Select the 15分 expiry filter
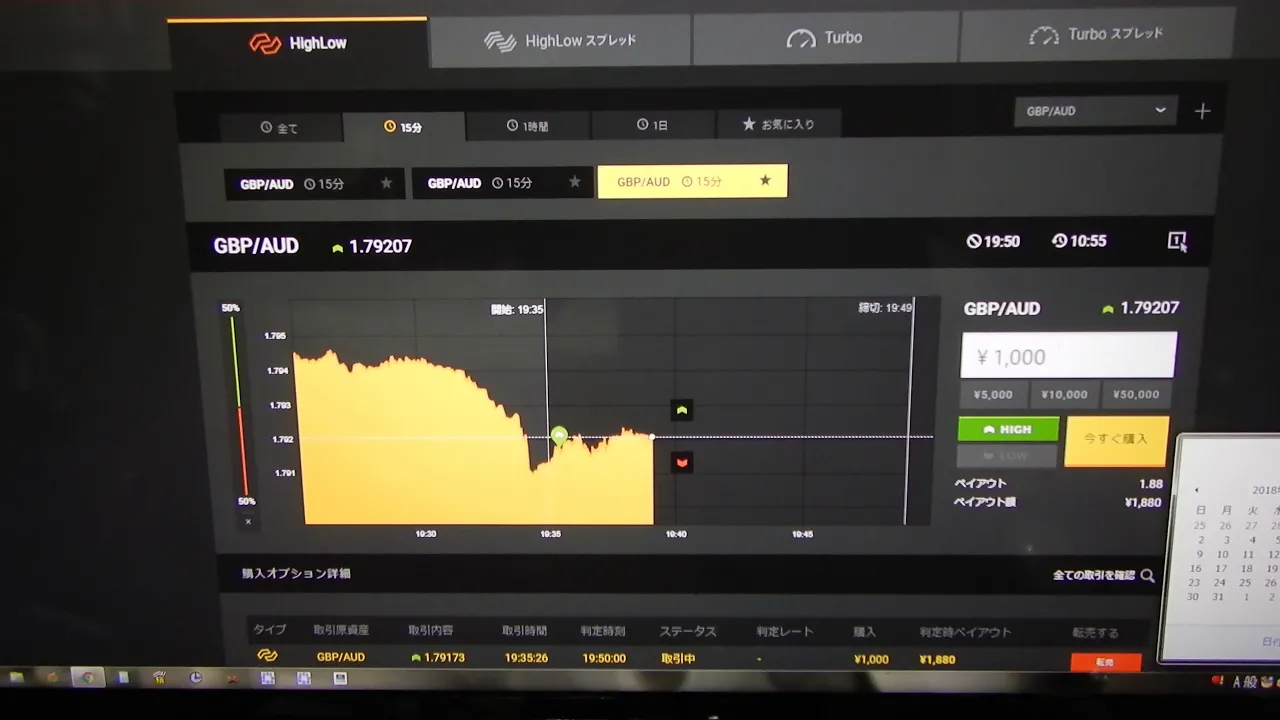Screen dimensions: 1280x720 (403, 127)
